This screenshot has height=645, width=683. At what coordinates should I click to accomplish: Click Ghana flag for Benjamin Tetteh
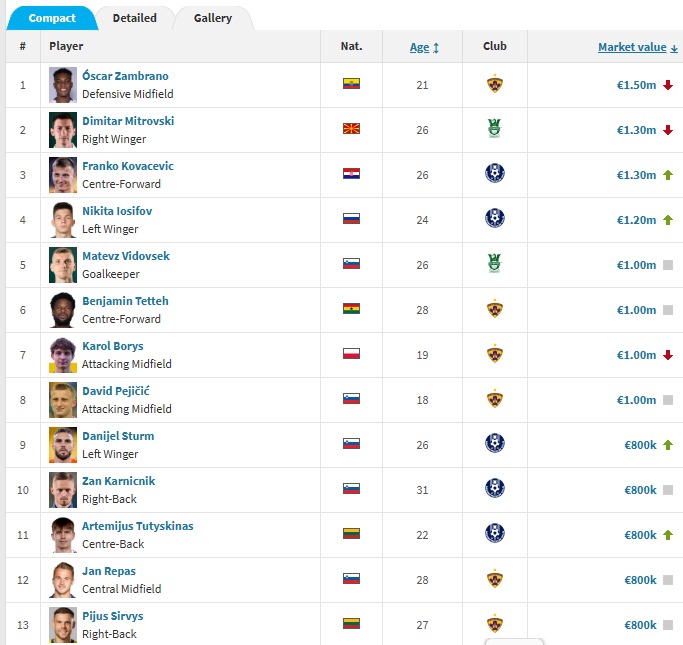351,309
